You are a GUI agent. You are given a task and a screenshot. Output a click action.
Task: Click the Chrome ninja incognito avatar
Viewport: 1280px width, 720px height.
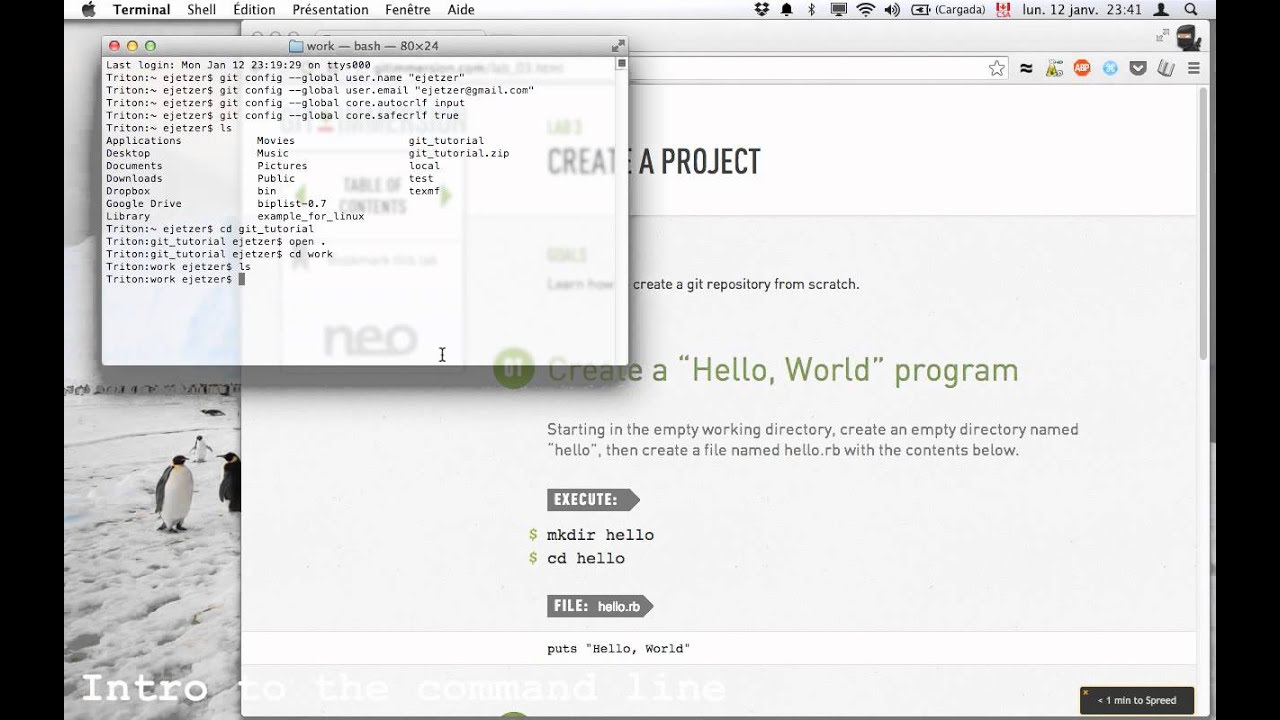(1188, 37)
